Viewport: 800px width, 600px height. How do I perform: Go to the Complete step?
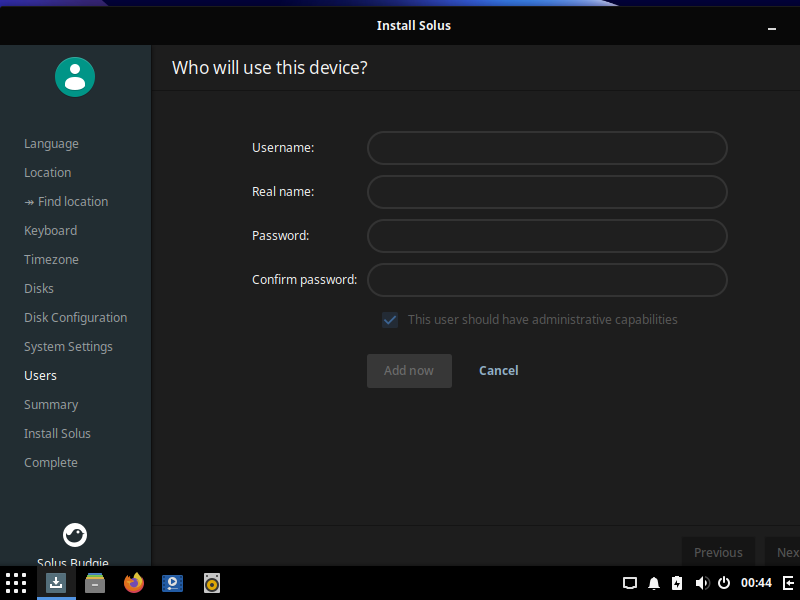pos(51,463)
